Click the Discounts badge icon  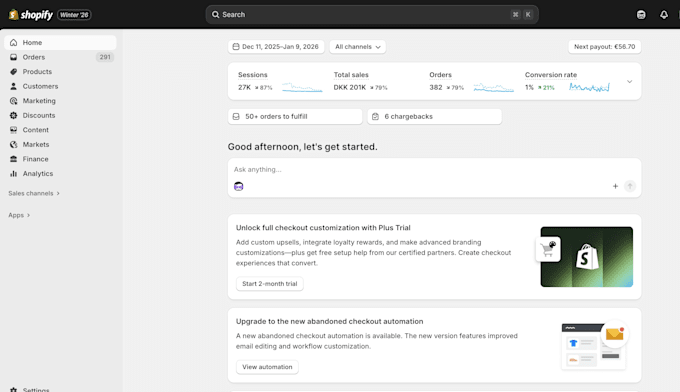[13, 115]
